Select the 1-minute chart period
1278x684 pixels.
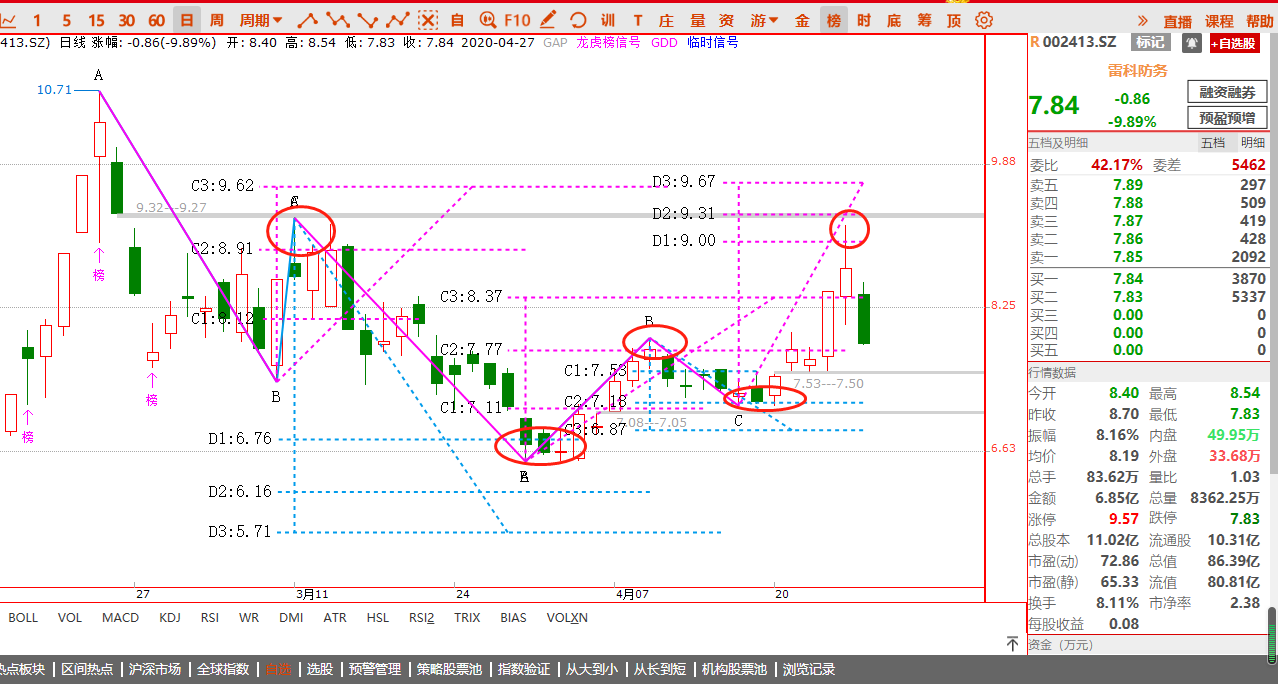pyautogui.click(x=37, y=19)
